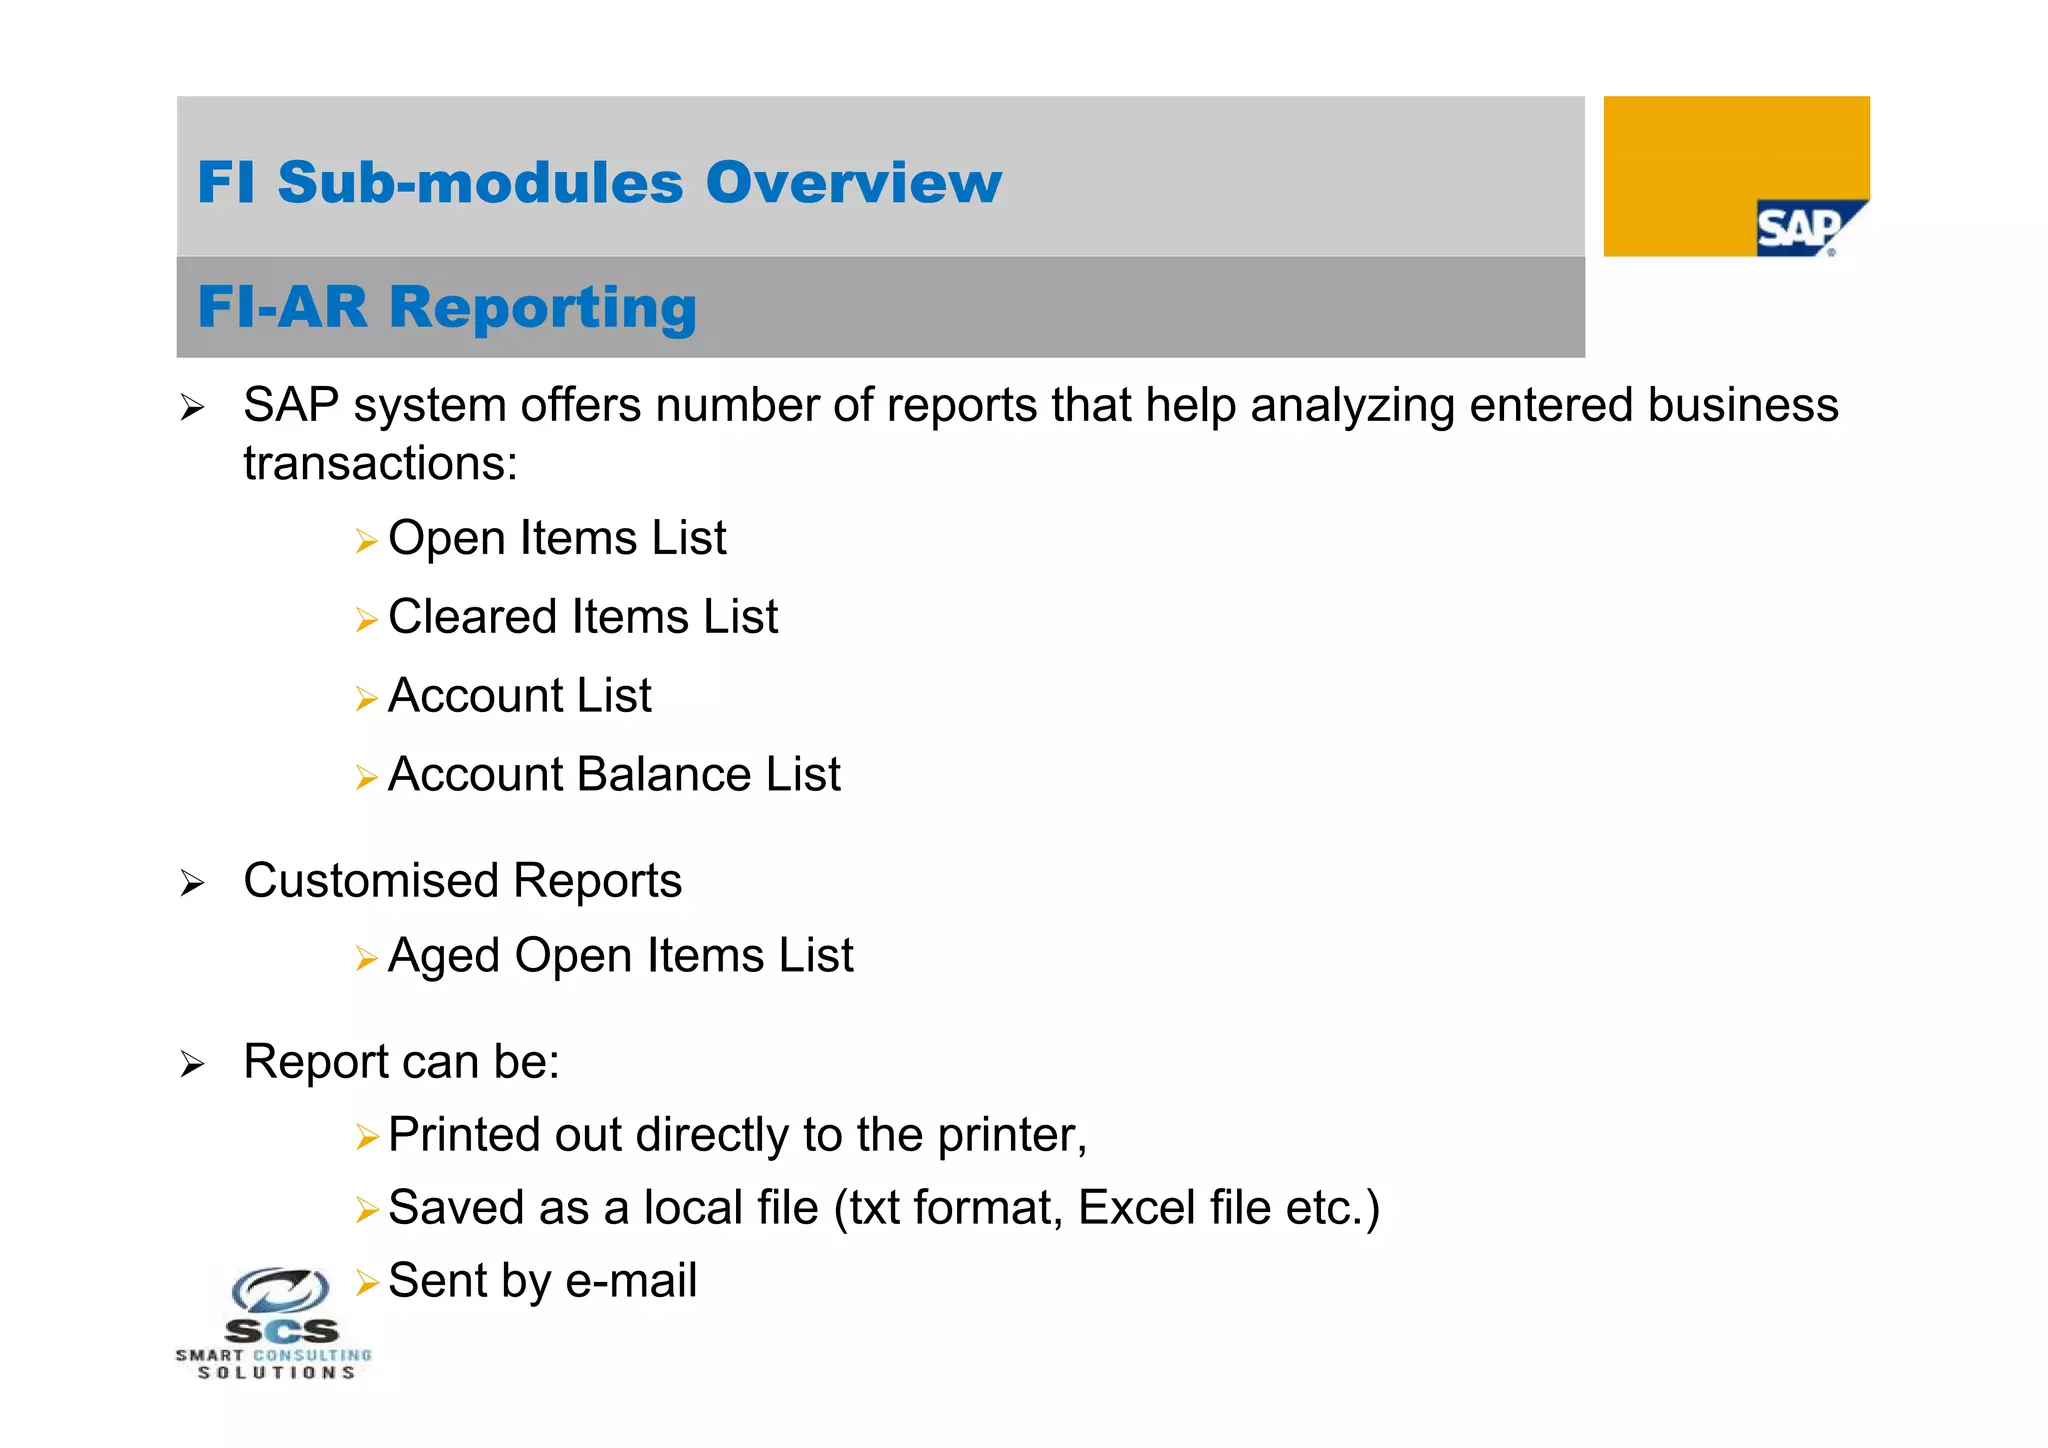
Task: Click the orange arrow bullet before 'Cleared Items List'
Action: click(x=366, y=620)
